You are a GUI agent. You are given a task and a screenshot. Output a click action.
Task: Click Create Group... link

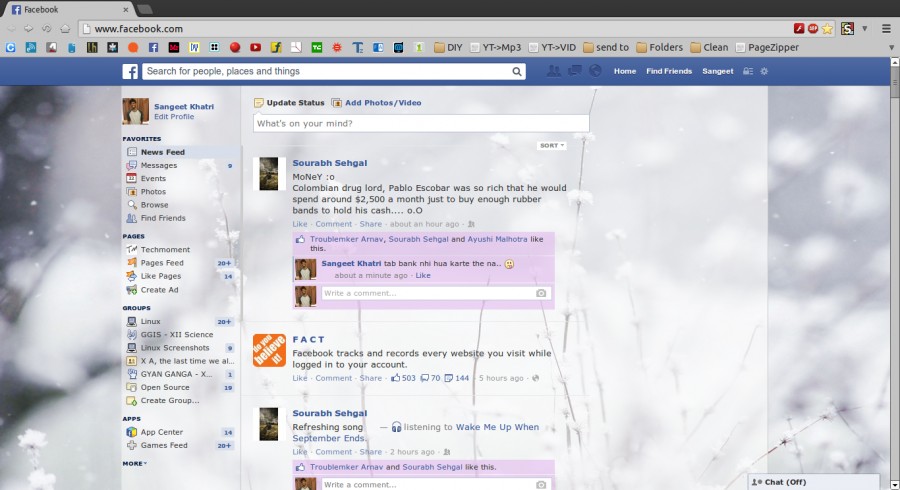[170, 400]
